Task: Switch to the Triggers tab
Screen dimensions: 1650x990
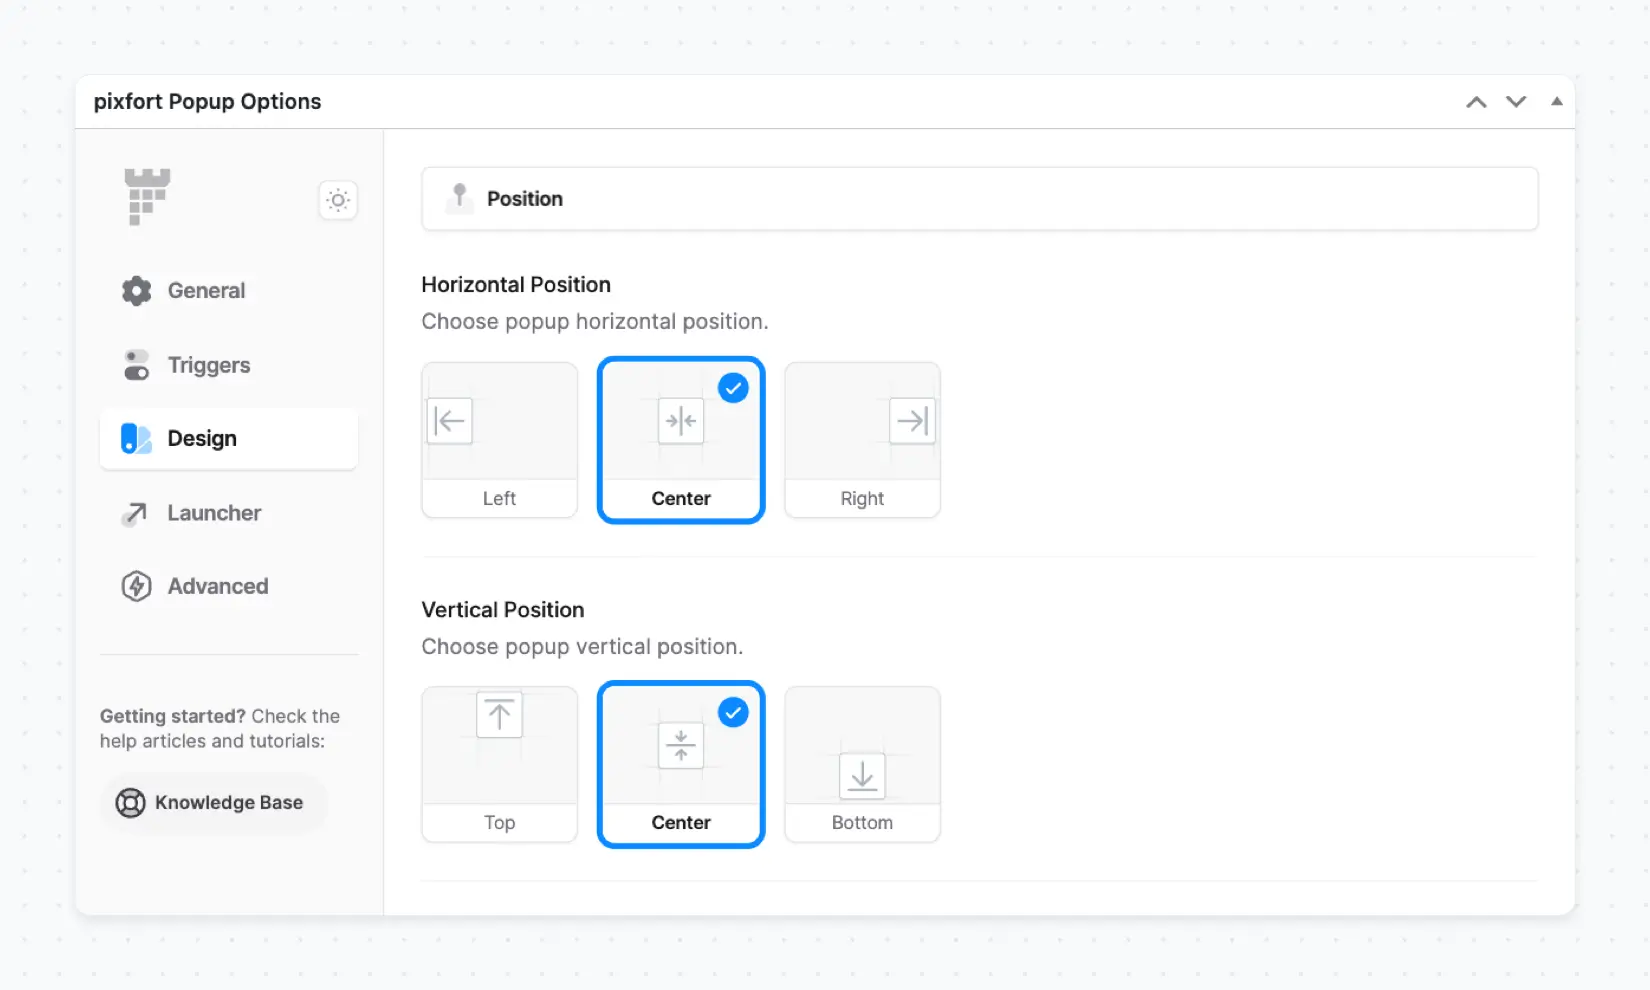Action: pyautogui.click(x=208, y=365)
